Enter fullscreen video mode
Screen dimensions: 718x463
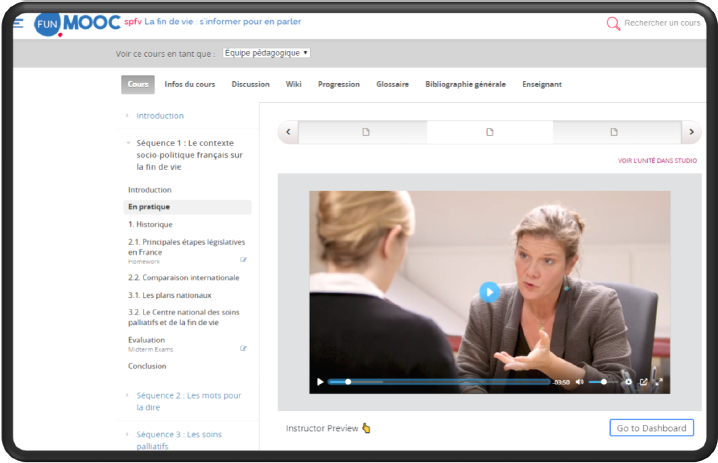point(659,382)
